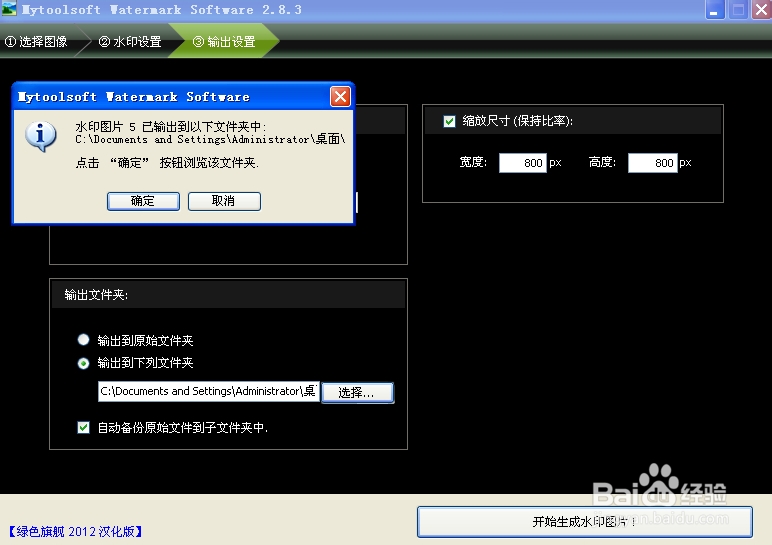
Task: Click the 选择... browse button
Action: 357,393
